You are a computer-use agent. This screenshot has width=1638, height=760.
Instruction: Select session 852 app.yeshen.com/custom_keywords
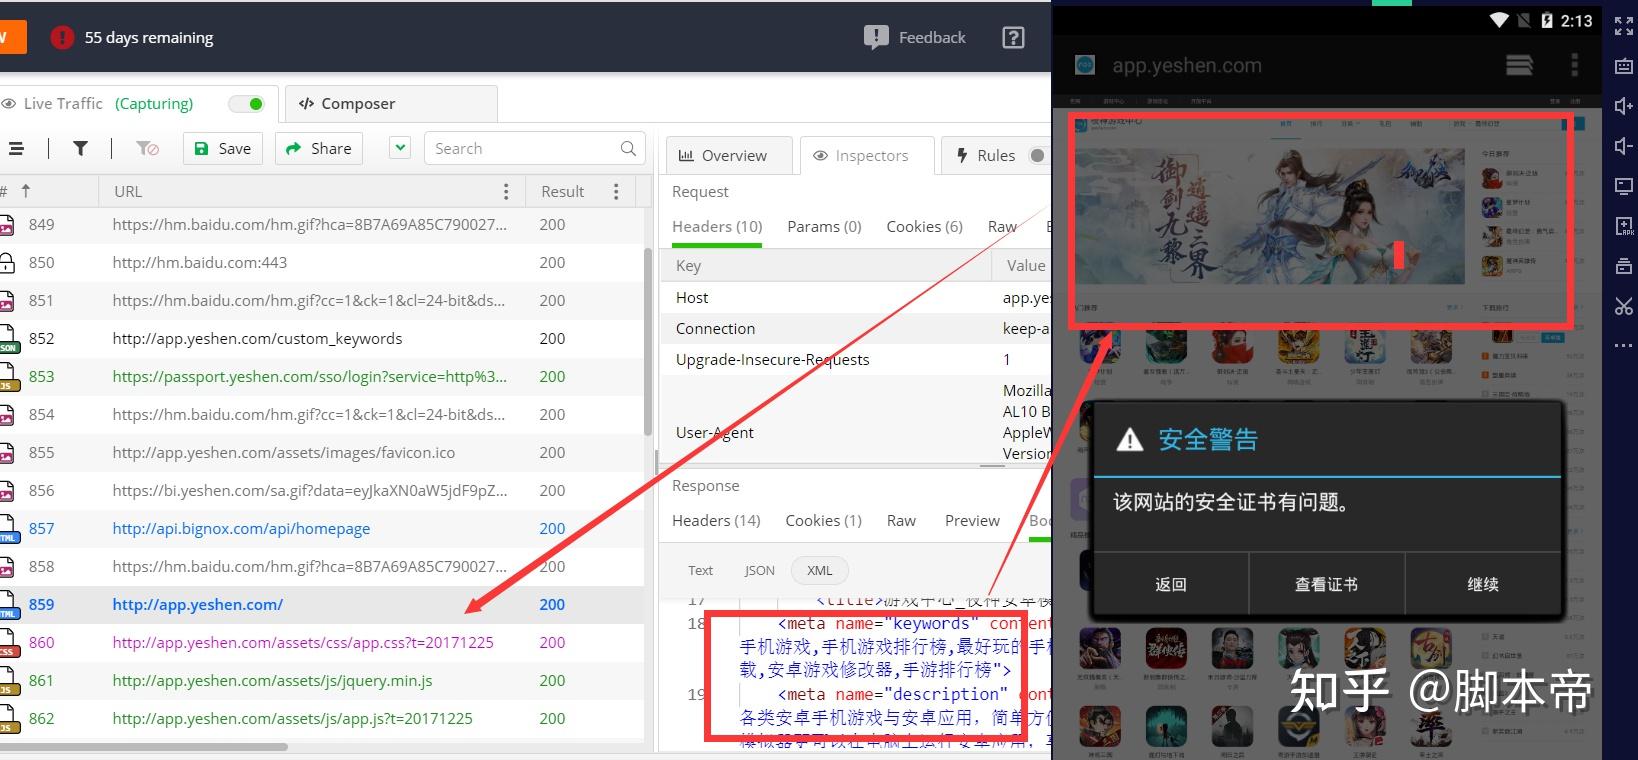322,339
